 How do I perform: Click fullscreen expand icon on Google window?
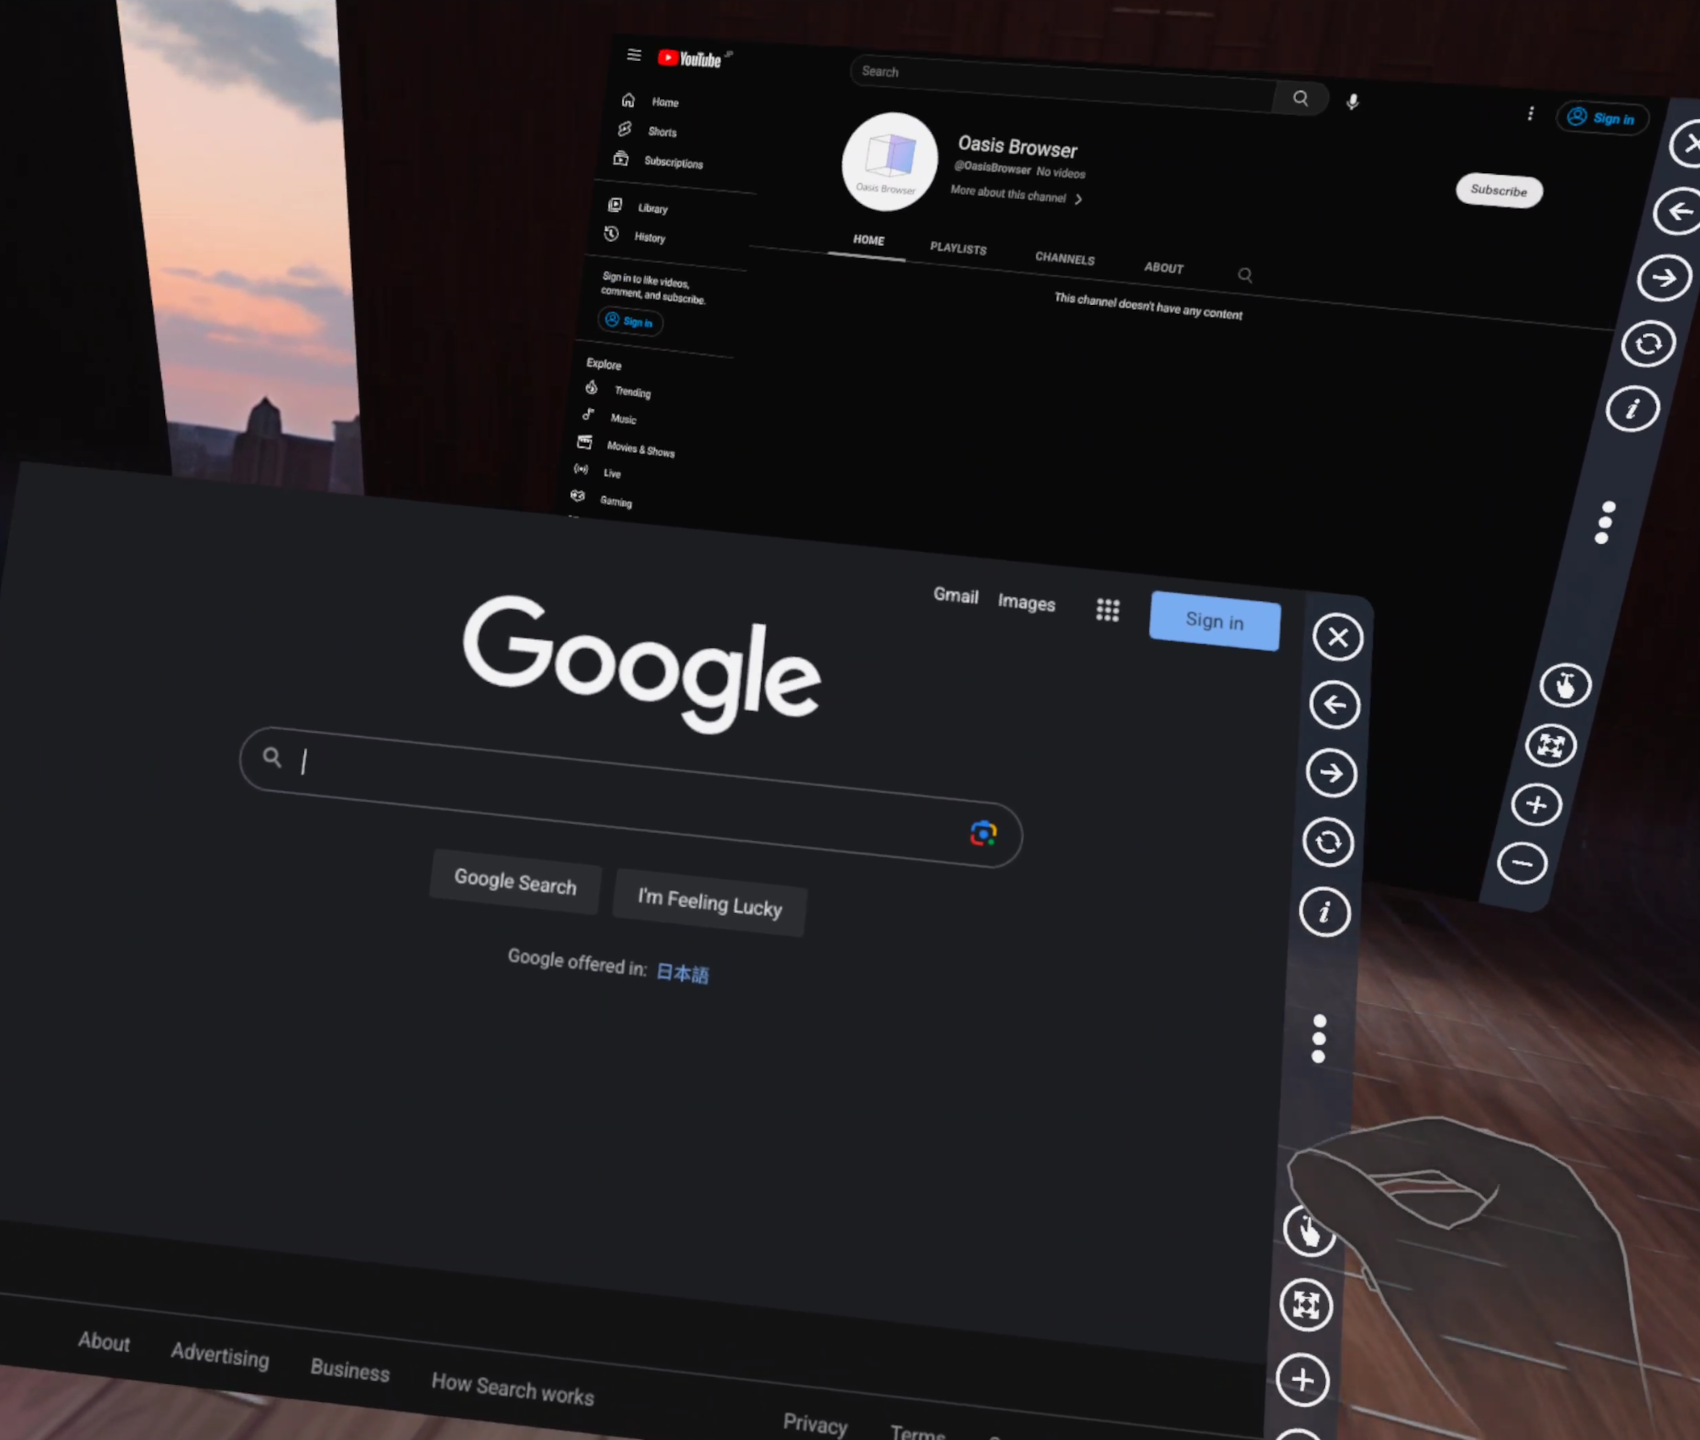click(1306, 1305)
